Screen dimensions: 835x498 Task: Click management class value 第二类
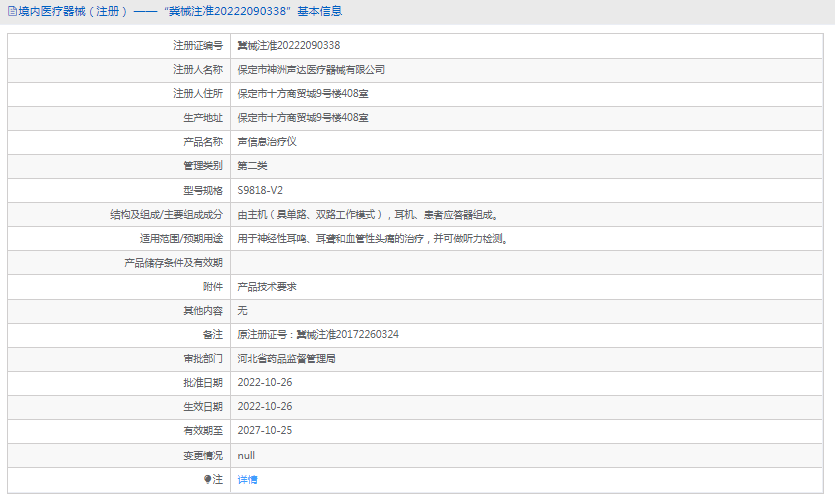[252, 166]
